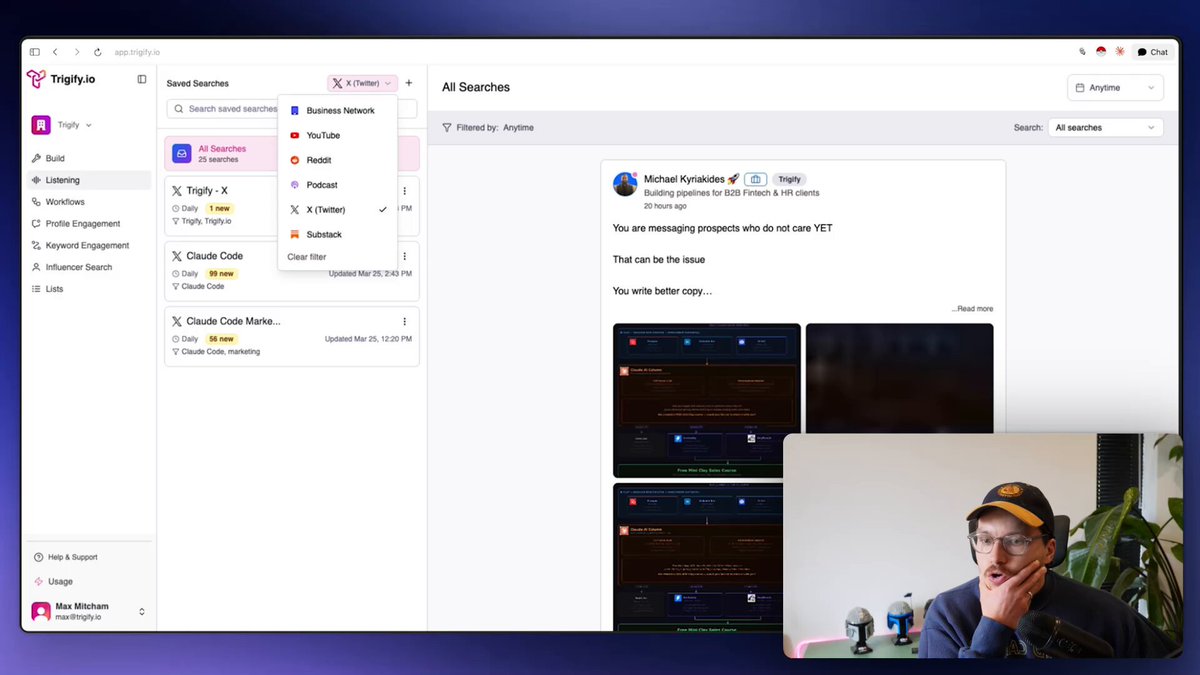This screenshot has height=675, width=1200.
Task: Open the dark second post image thumbnail
Action: (900, 378)
